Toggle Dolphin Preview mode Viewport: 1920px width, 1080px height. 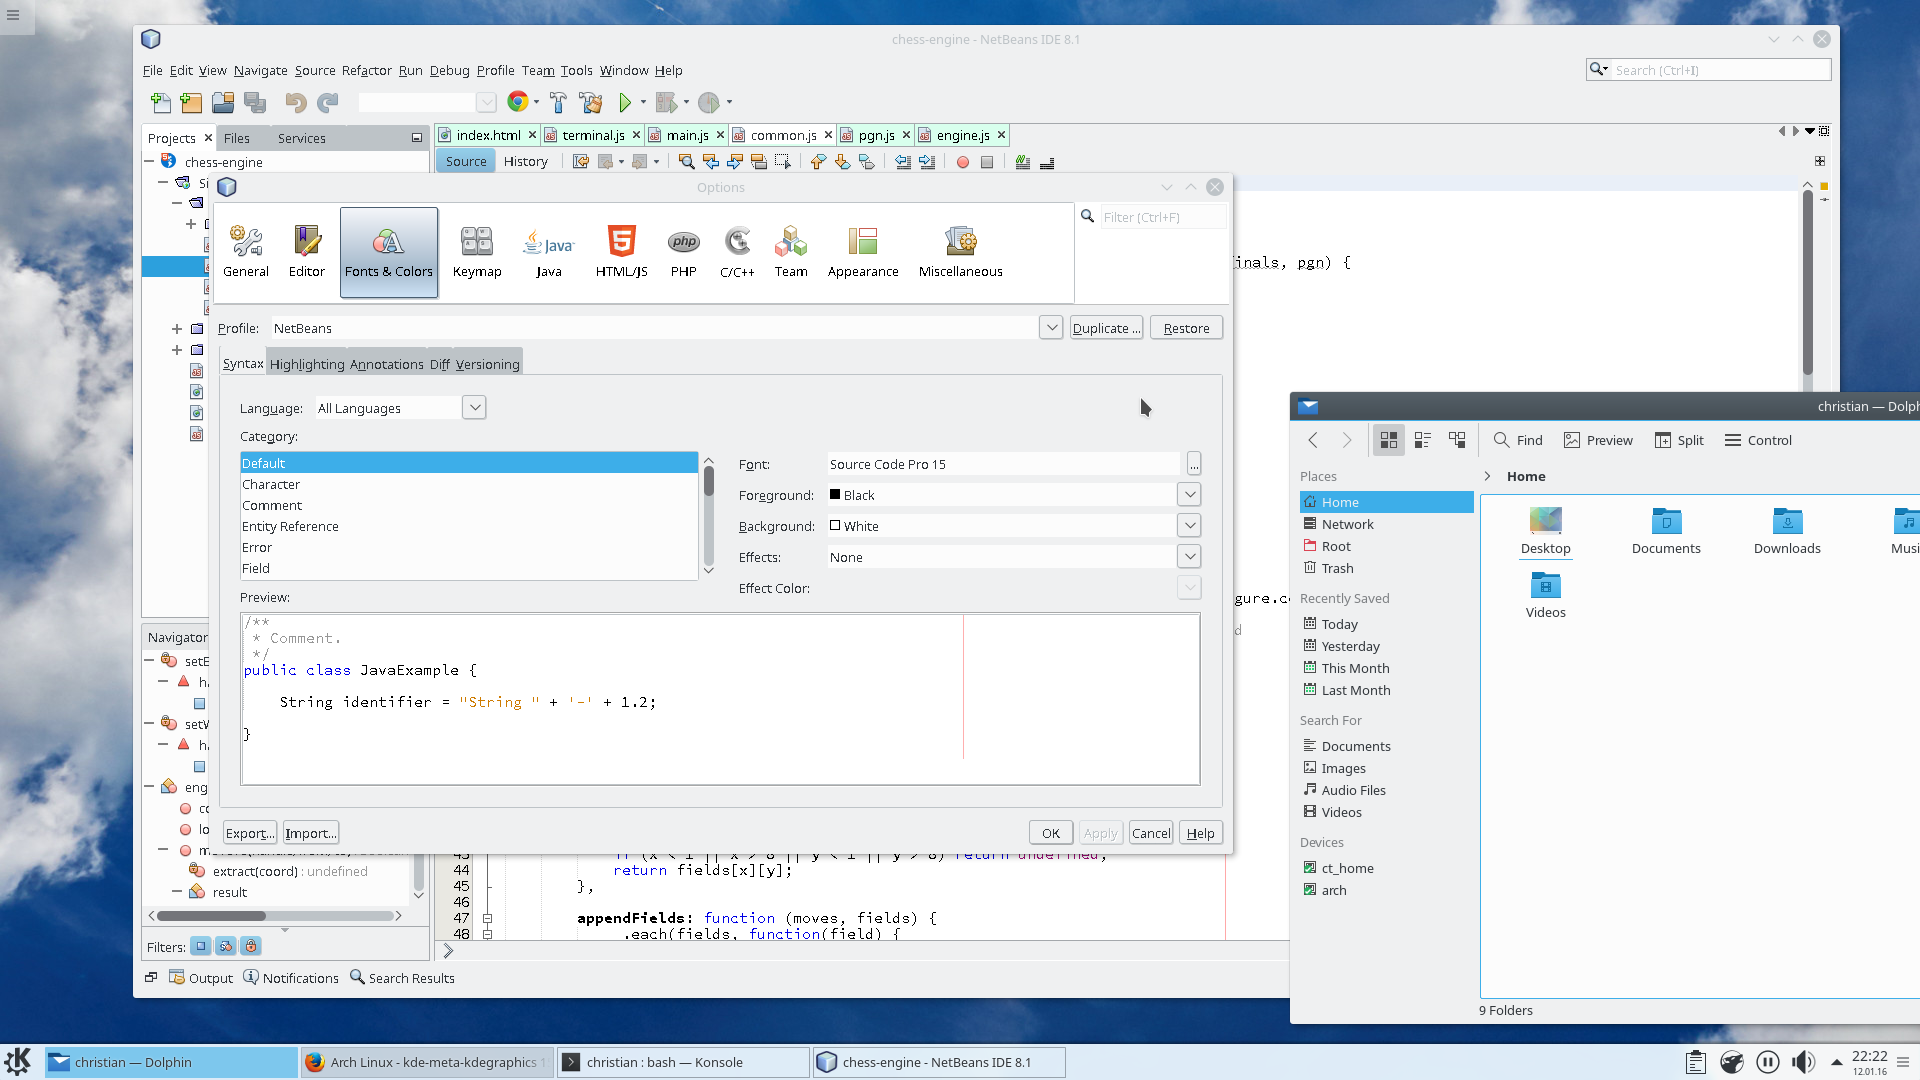1598,440
